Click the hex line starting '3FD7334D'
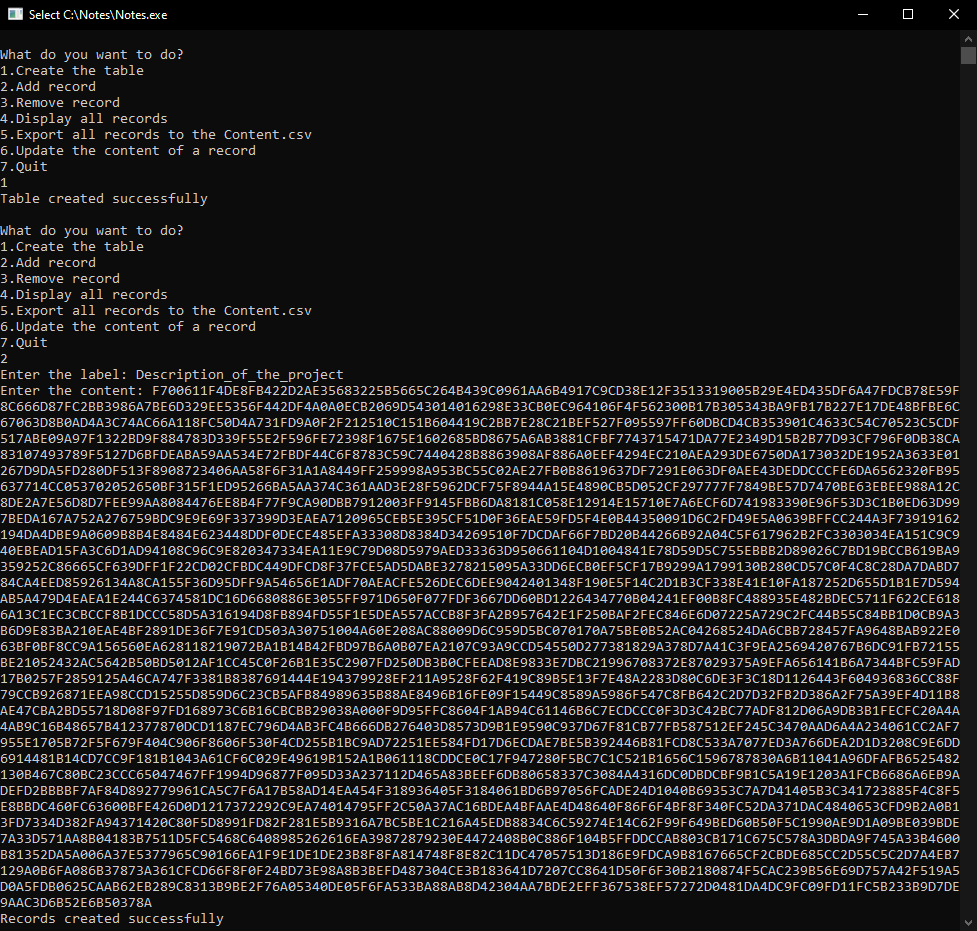This screenshot has height=931, width=977. 480,823
